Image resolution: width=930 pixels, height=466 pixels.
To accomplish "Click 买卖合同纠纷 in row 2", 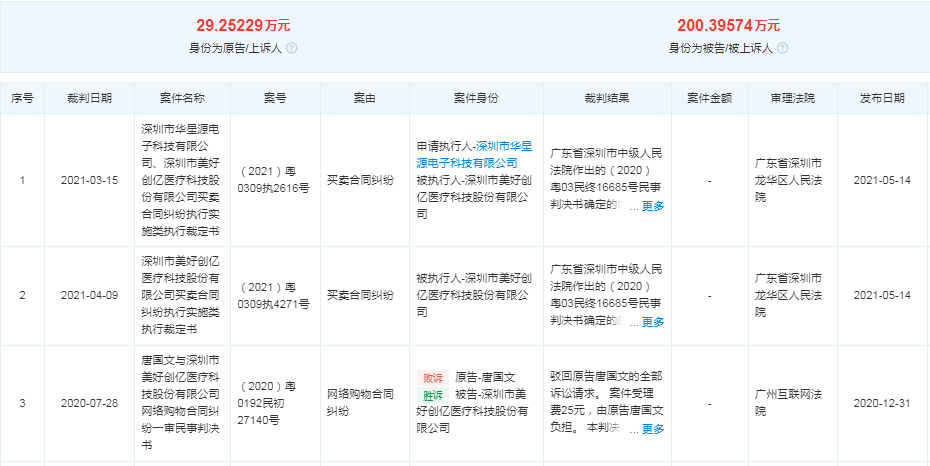I will pyautogui.click(x=361, y=296).
